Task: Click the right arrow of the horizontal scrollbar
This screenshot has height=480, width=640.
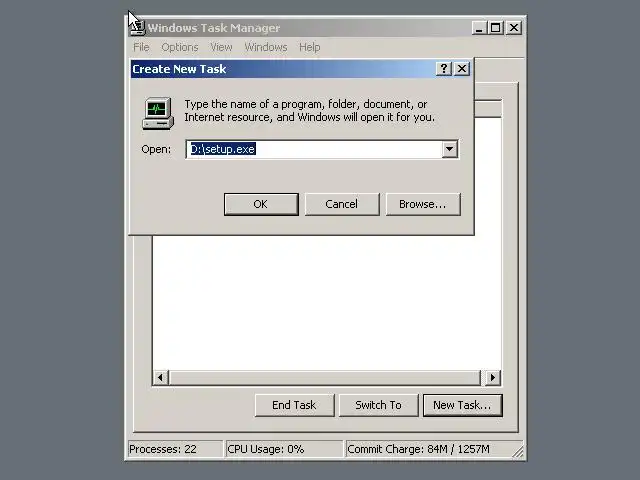Action: coord(493,378)
